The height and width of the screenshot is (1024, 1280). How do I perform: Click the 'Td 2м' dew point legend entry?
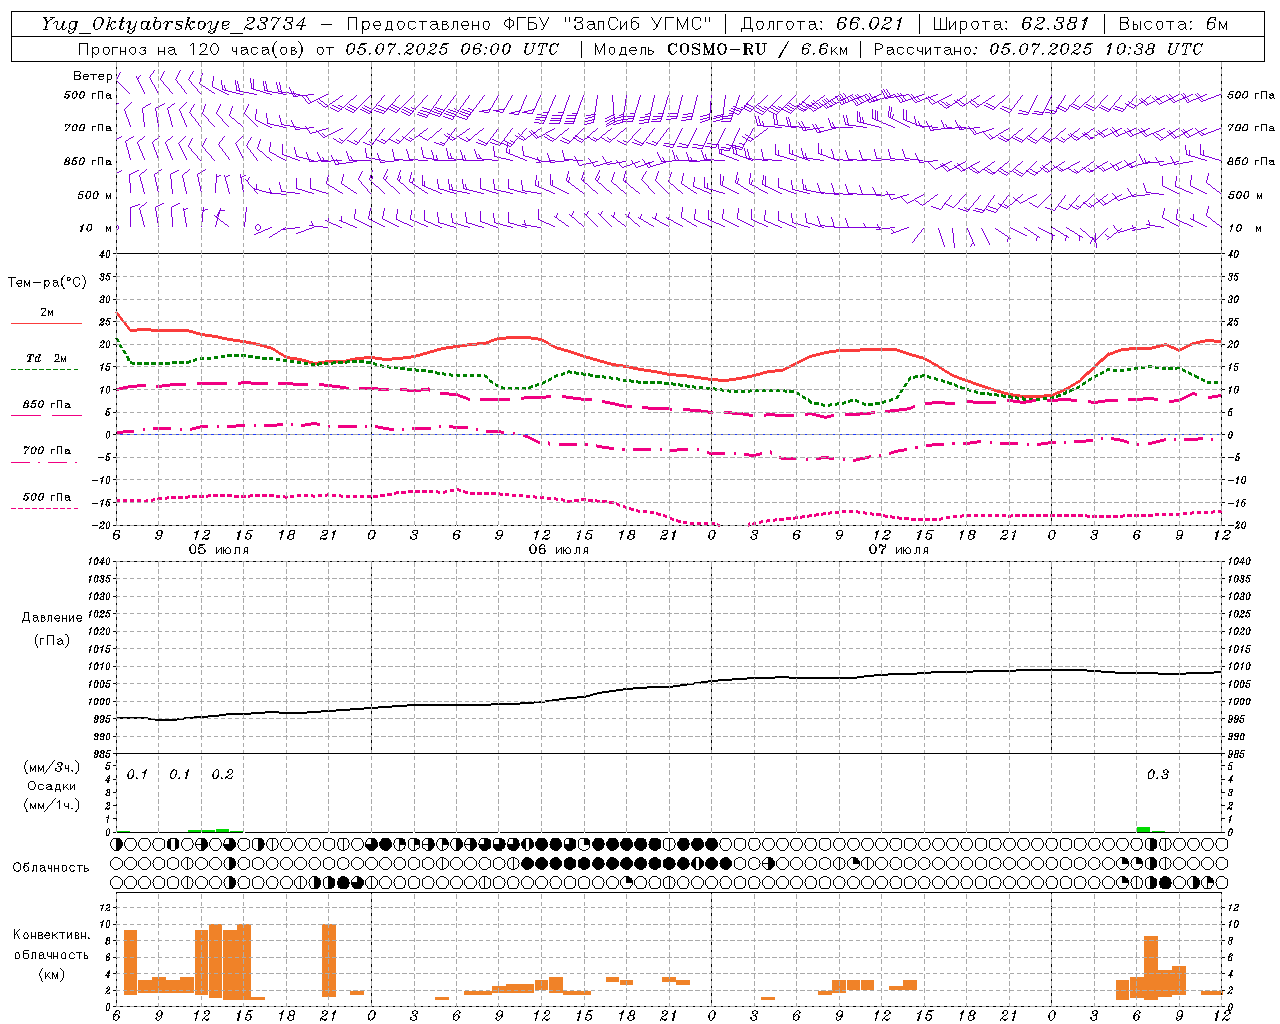[46, 358]
